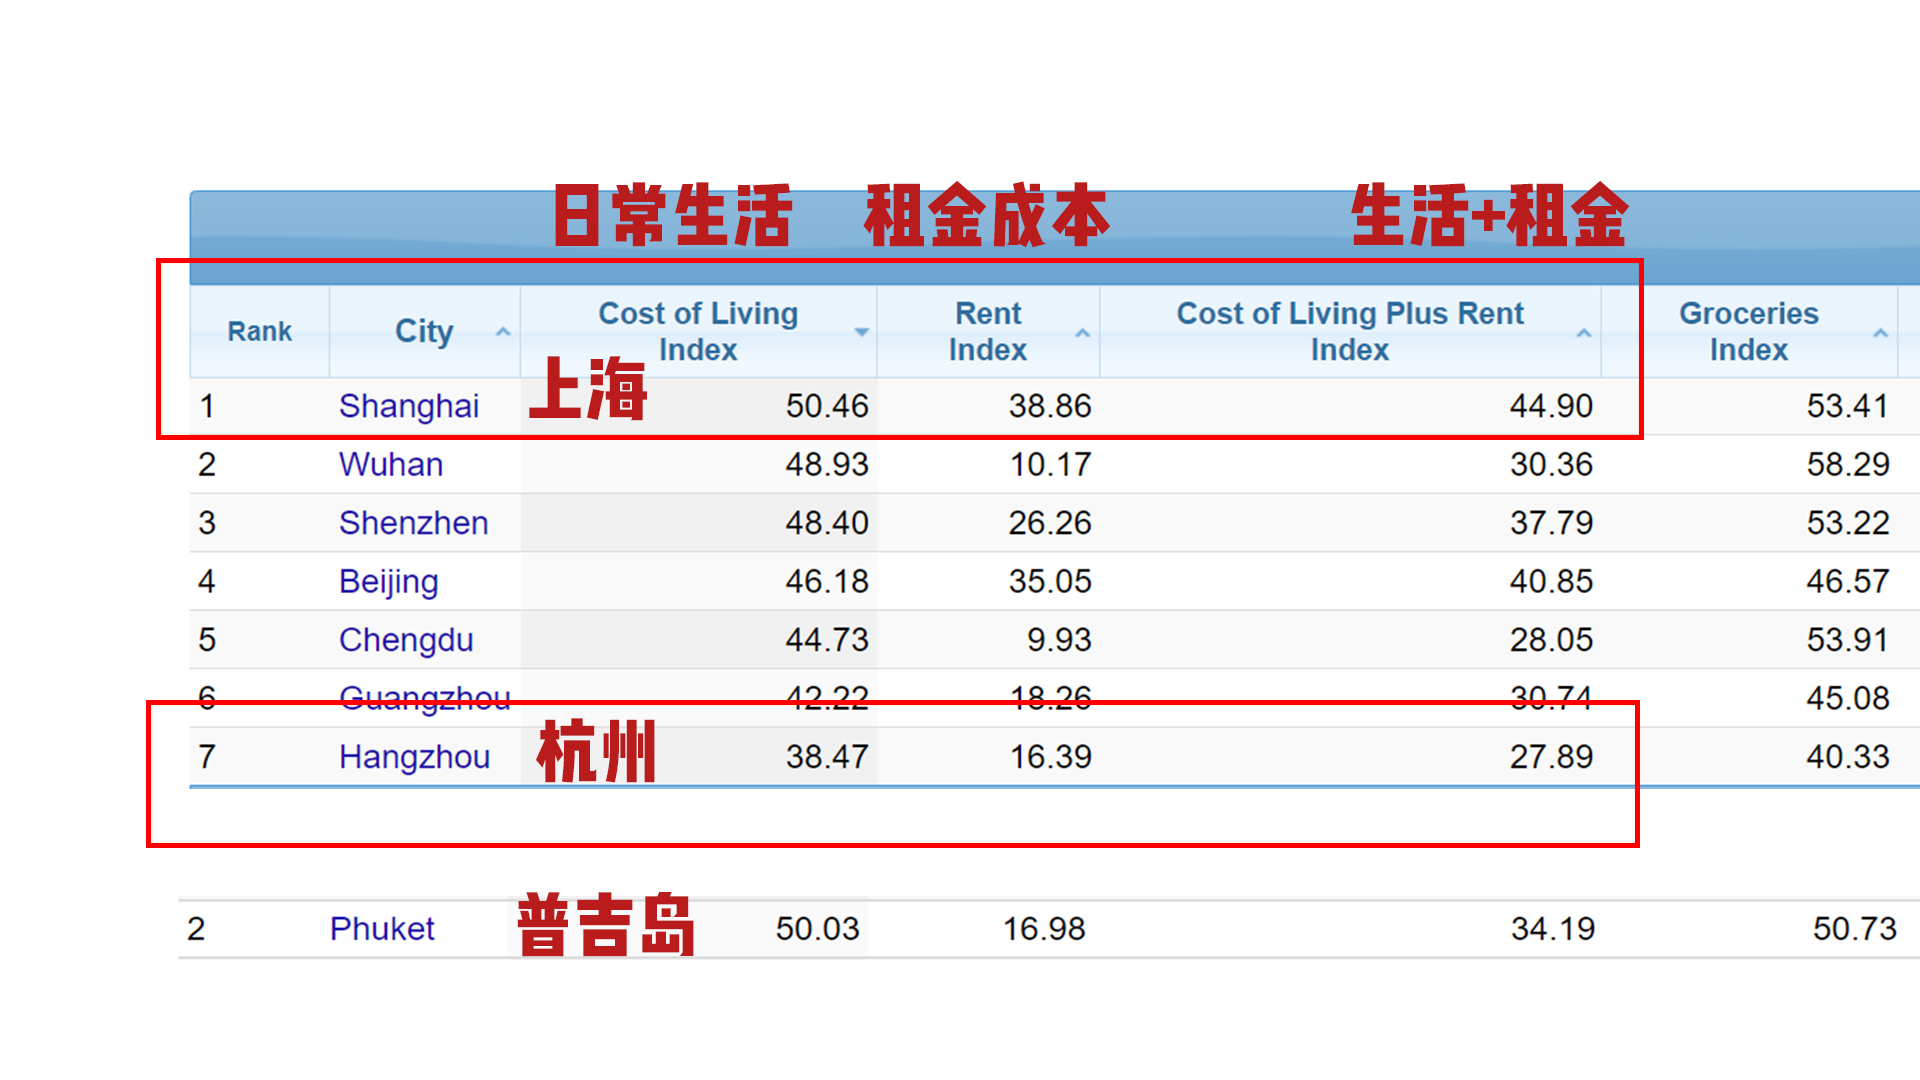Click sort arrow on Cost of Living Plus Rent
Image resolution: width=1920 pixels, height=1080 pixels.
tap(1583, 332)
